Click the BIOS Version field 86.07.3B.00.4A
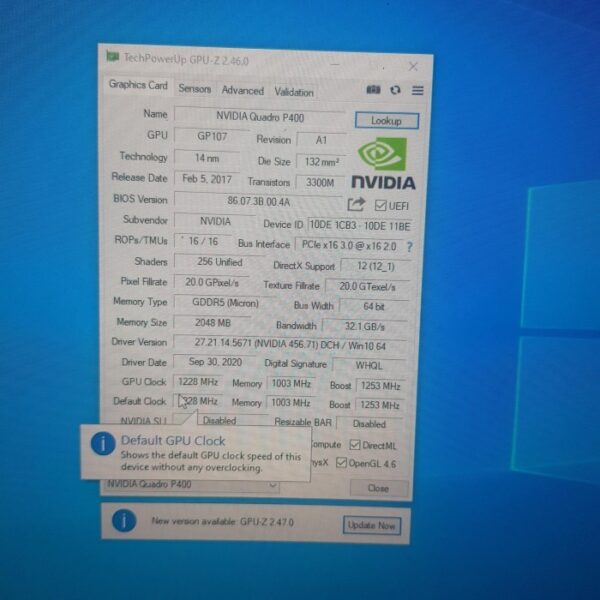This screenshot has height=600, width=600. click(259, 201)
